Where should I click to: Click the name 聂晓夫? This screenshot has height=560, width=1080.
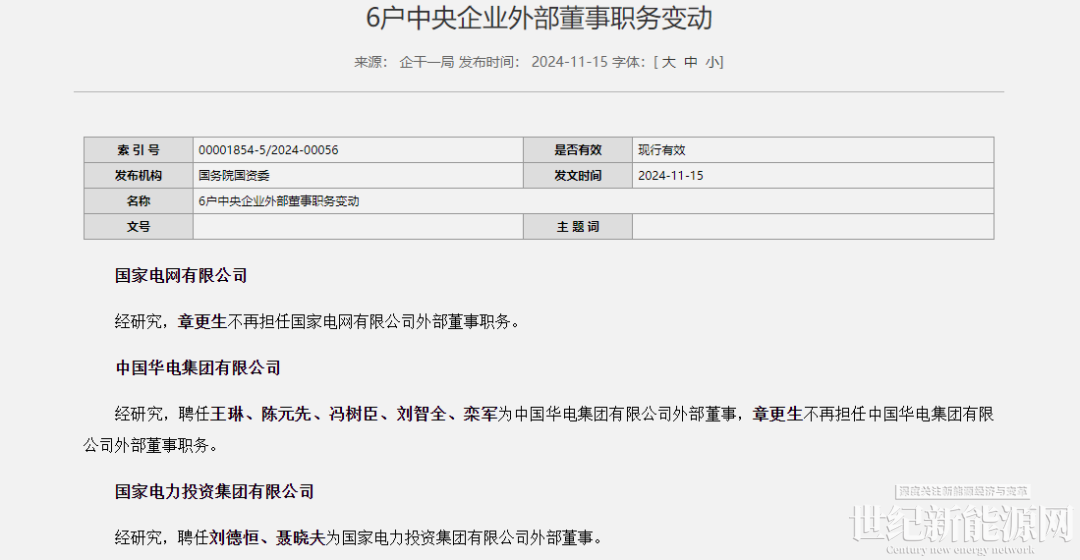[x=300, y=537]
